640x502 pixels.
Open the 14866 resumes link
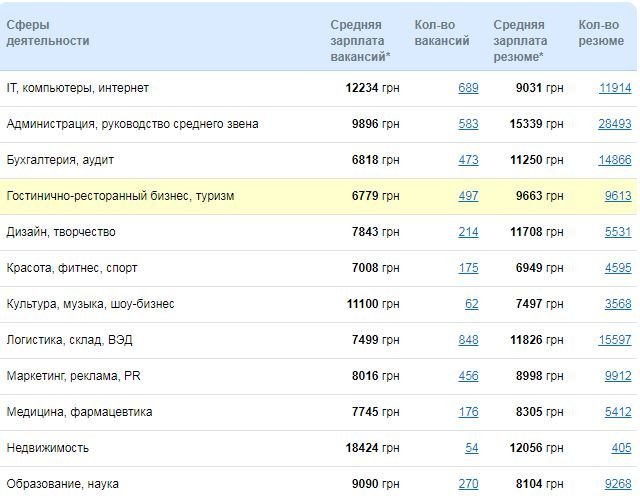pos(615,160)
